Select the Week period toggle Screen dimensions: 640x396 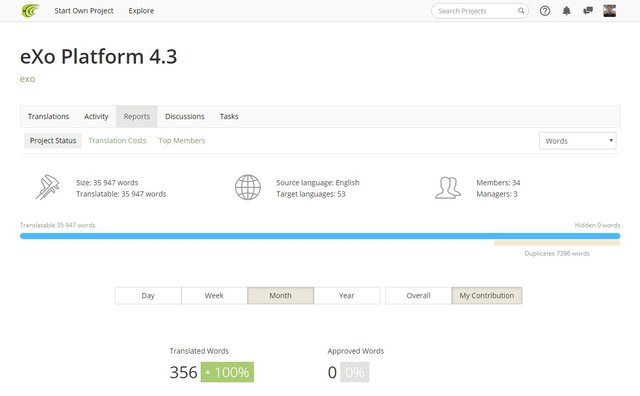coord(214,296)
